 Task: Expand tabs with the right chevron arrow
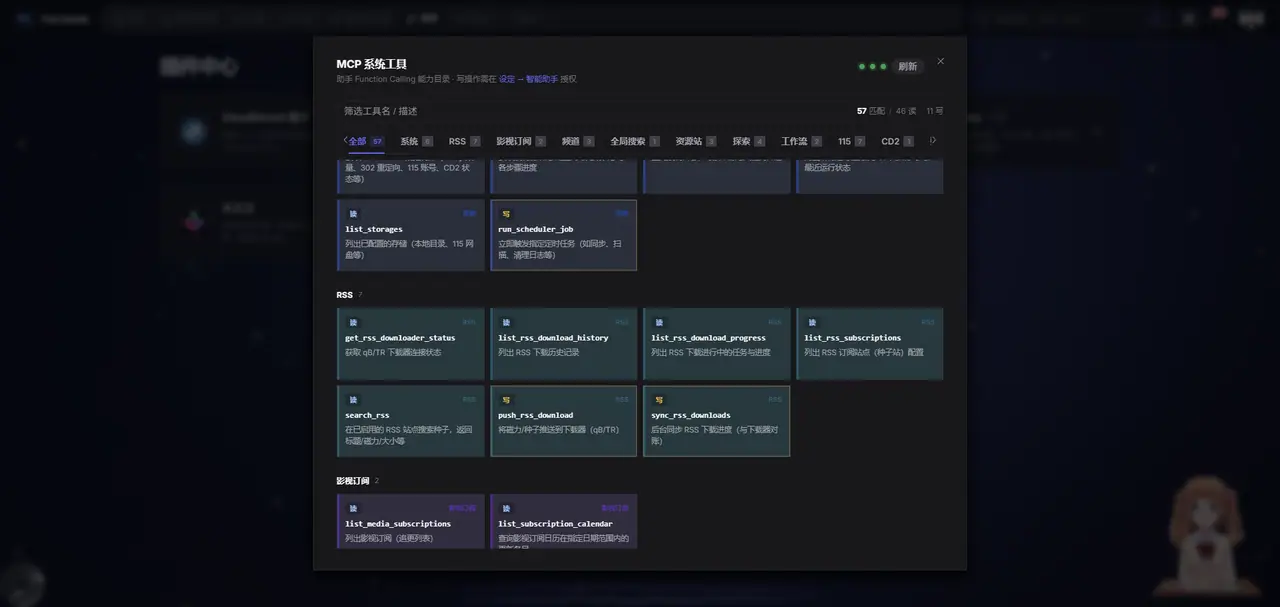click(x=933, y=141)
